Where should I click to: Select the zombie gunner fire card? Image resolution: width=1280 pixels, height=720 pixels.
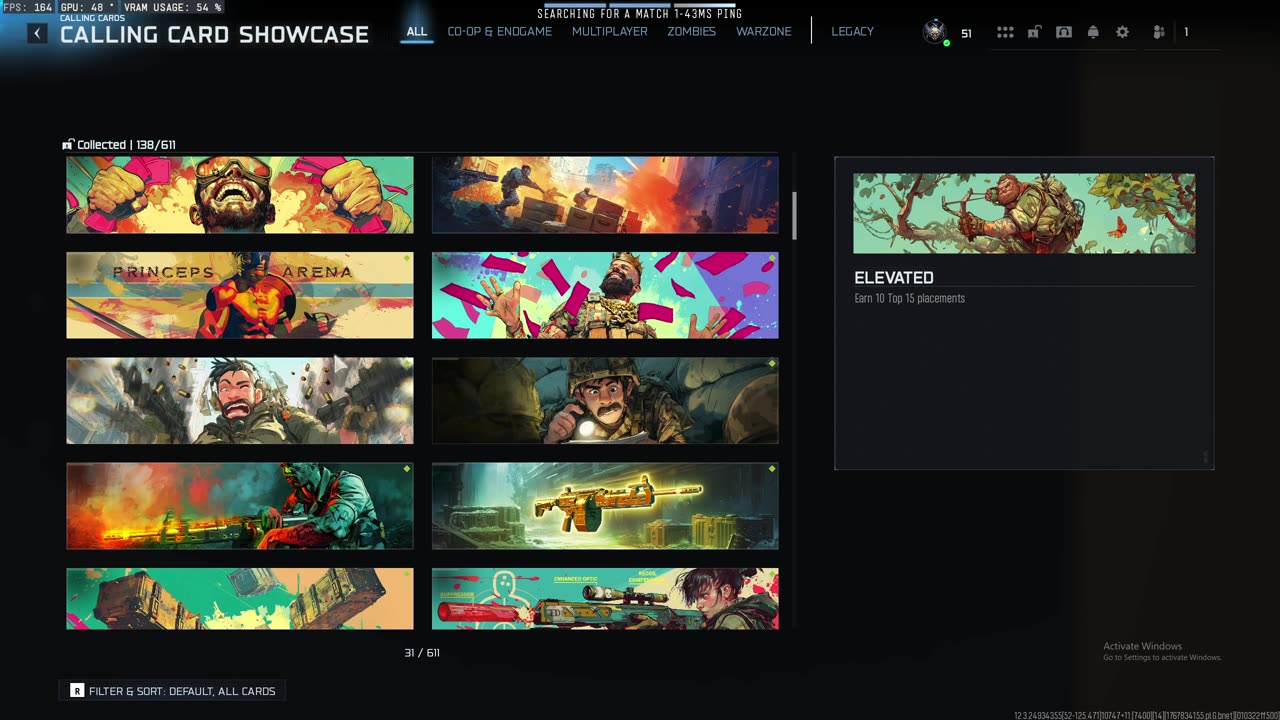[x=240, y=506]
